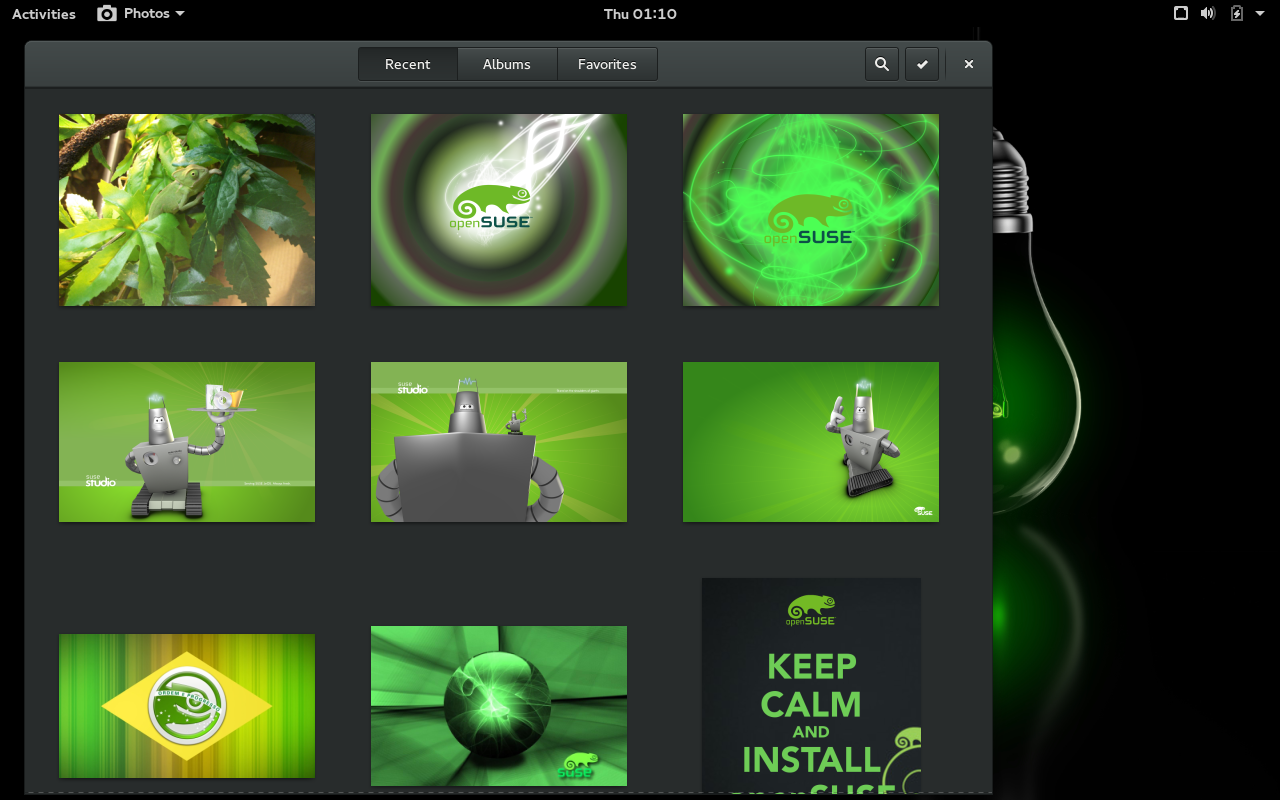Open search with the magnifier icon
The height and width of the screenshot is (800, 1280).
click(x=881, y=64)
